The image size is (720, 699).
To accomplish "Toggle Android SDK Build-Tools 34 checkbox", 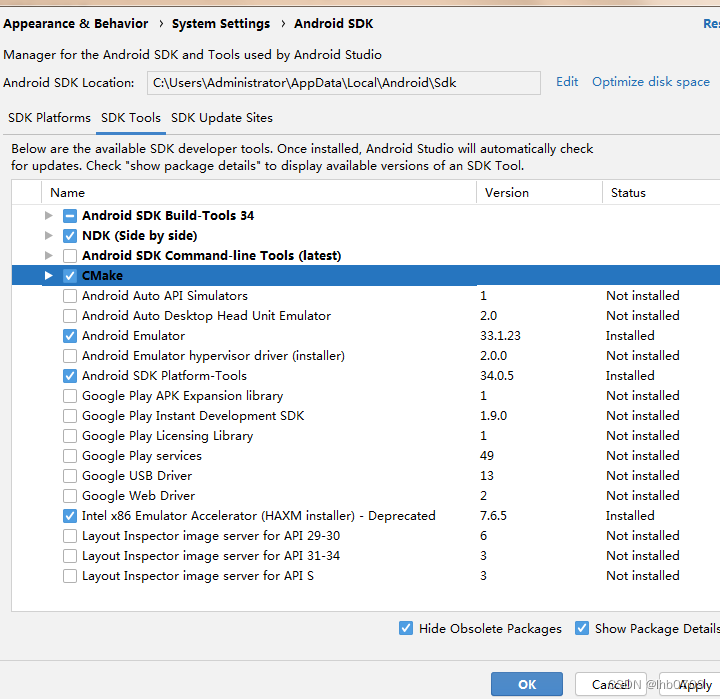I will (70, 215).
